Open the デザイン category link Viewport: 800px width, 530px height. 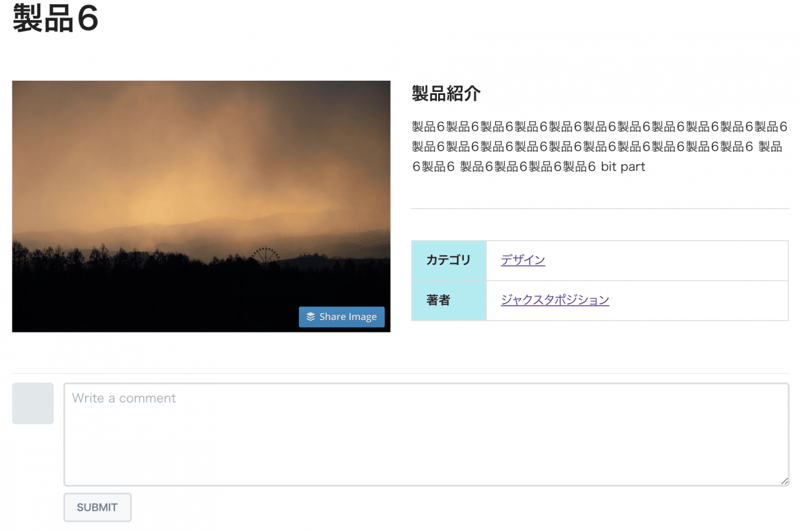click(523, 260)
